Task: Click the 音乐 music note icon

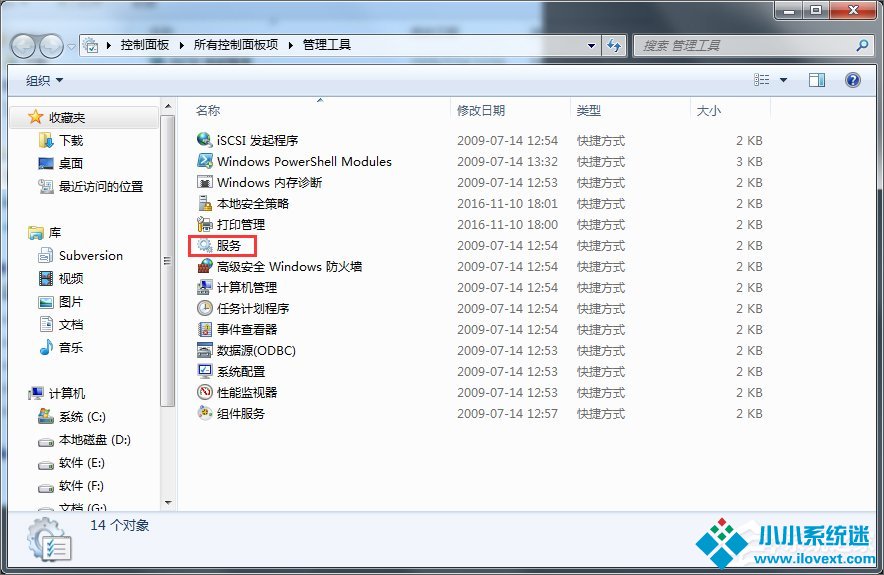Action: point(46,347)
